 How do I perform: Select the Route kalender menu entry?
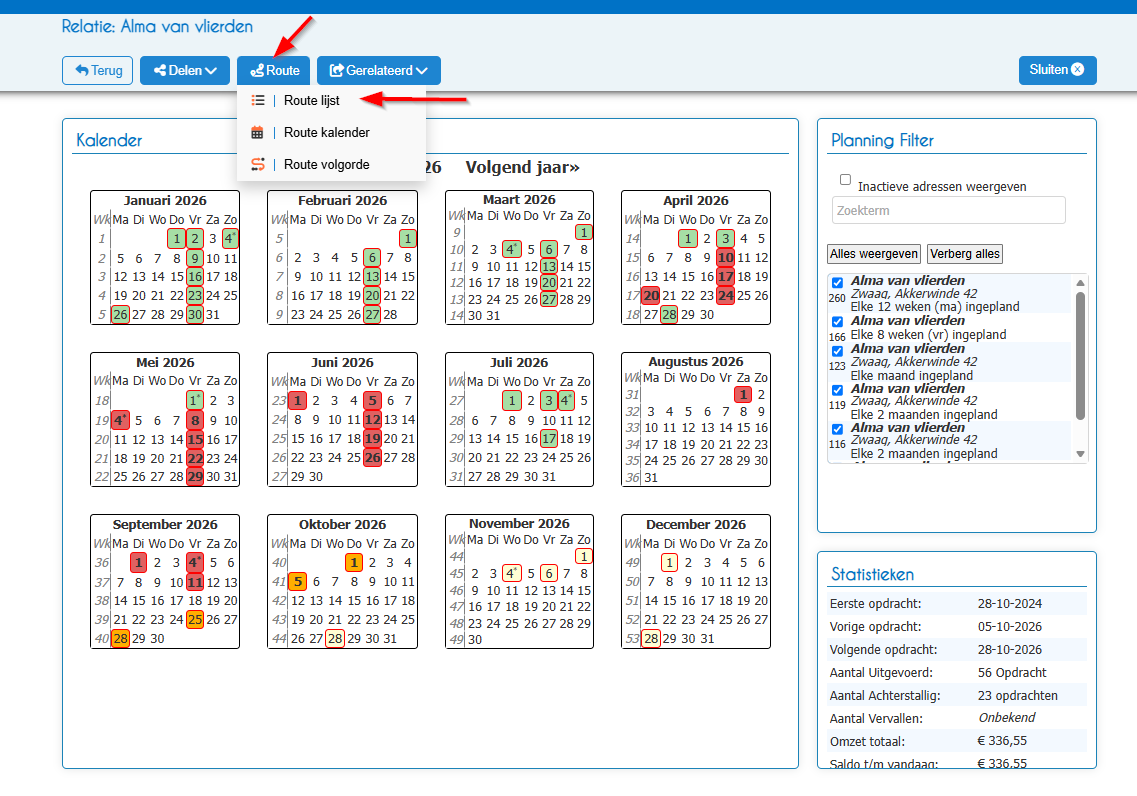click(326, 133)
